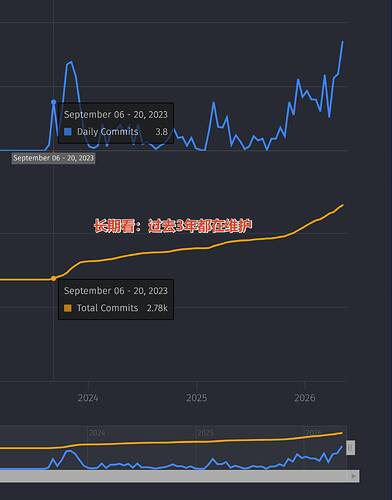Image resolution: width=392 pixels, height=500 pixels.
Task: Click the end of orange Total Commits line
Action: coord(343,205)
